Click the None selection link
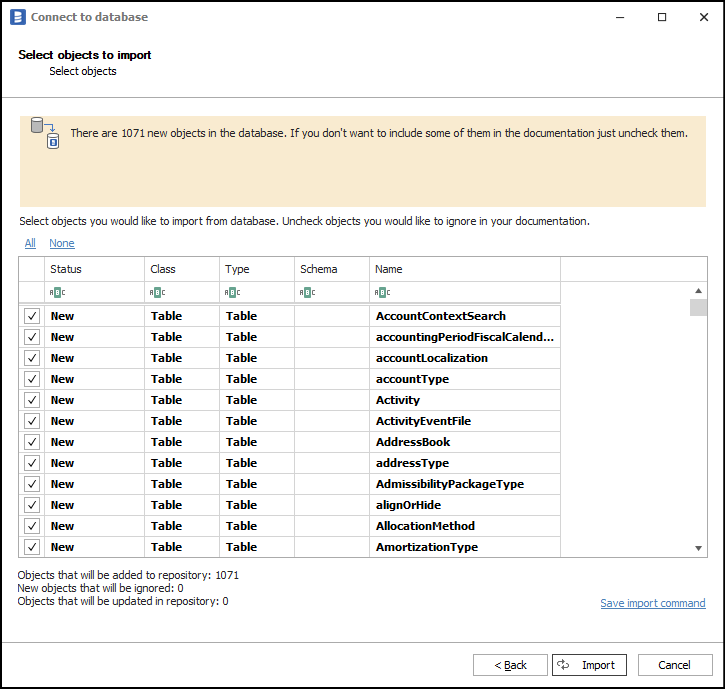 coord(62,243)
